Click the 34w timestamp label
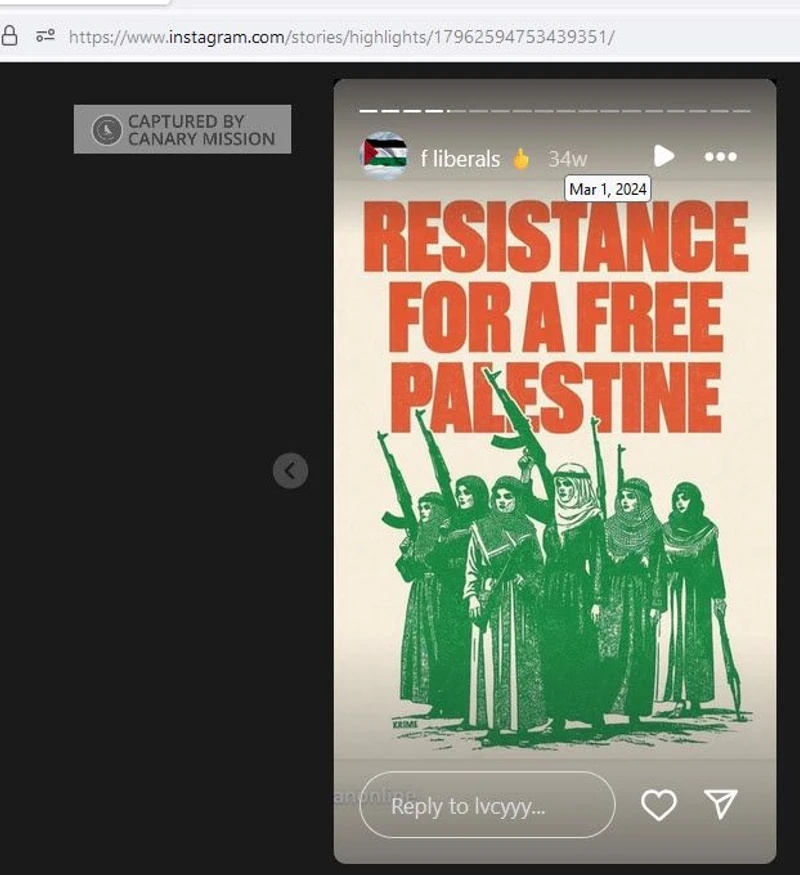Image resolution: width=800 pixels, height=875 pixels. [x=567, y=160]
